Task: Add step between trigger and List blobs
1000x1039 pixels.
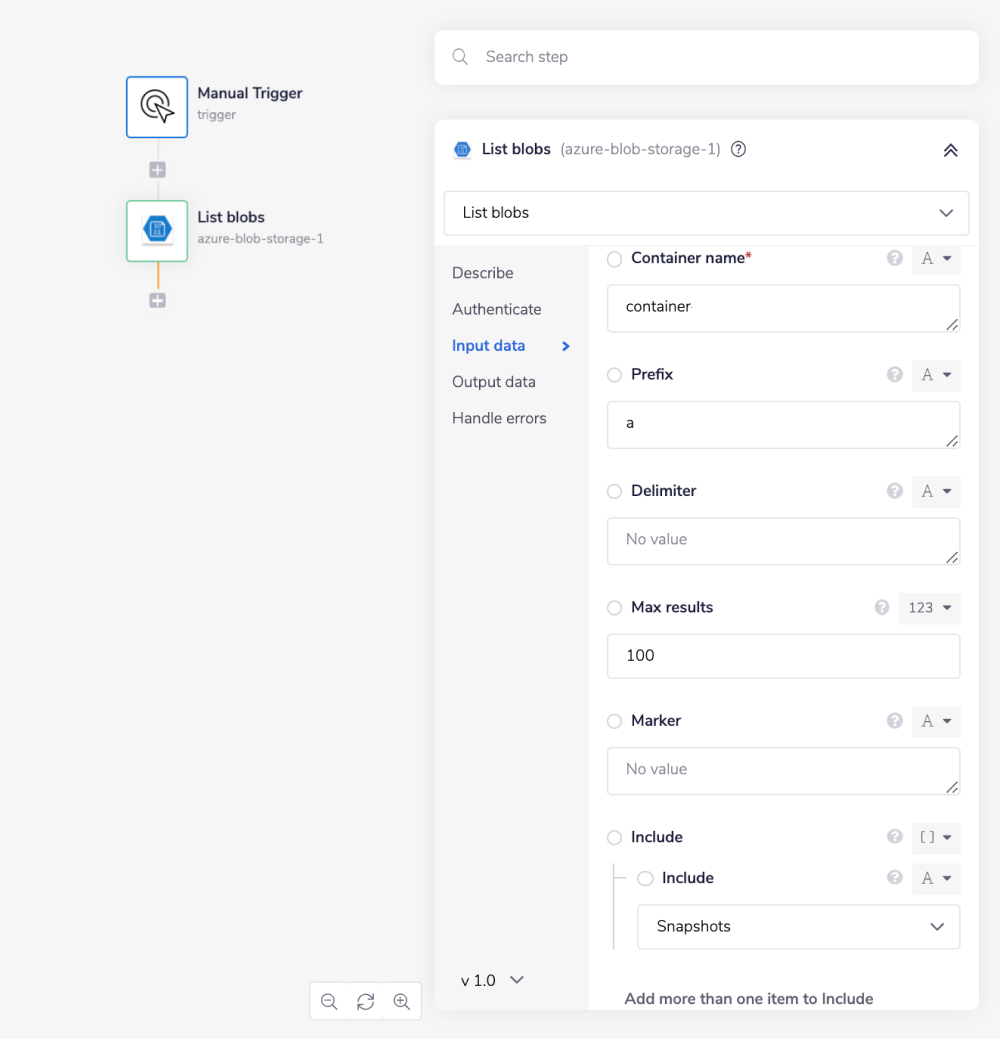Action: pyautogui.click(x=157, y=170)
